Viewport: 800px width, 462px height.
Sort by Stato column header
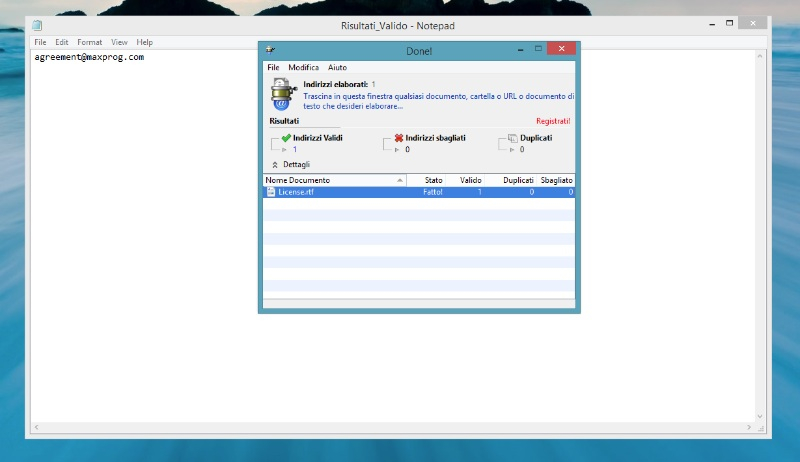[433, 180]
